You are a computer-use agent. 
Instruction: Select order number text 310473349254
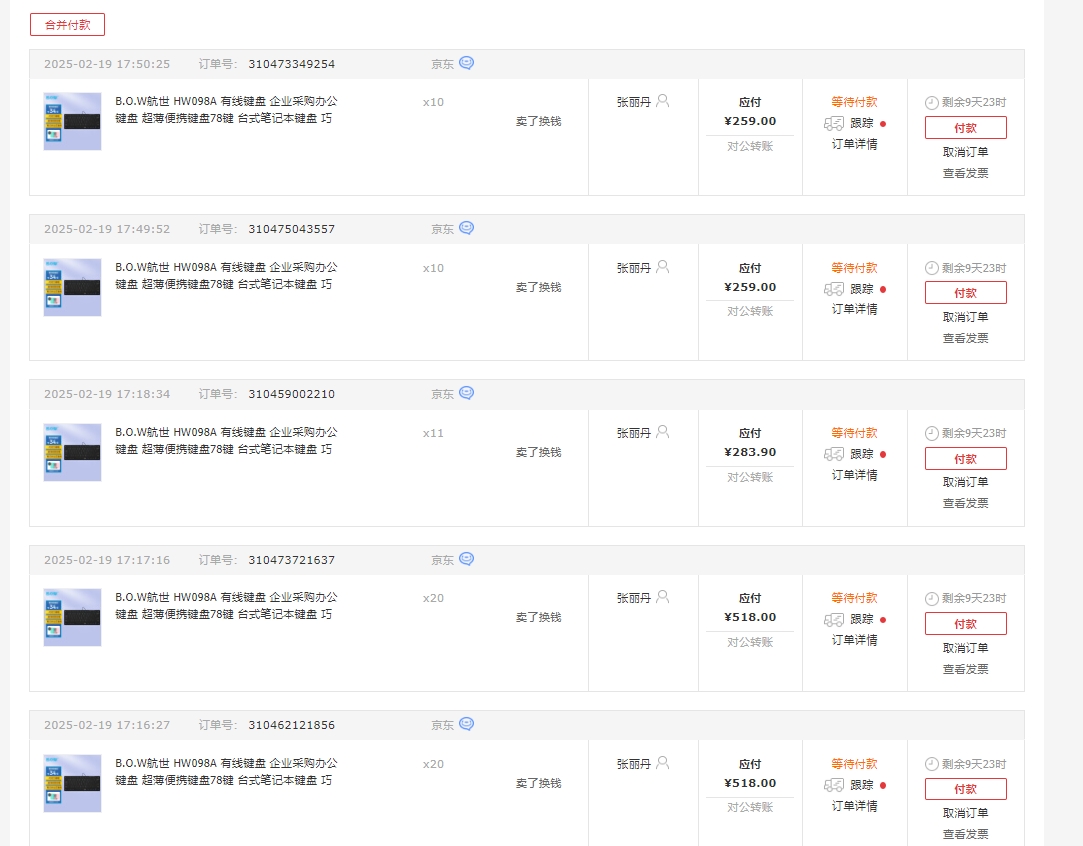(291, 64)
